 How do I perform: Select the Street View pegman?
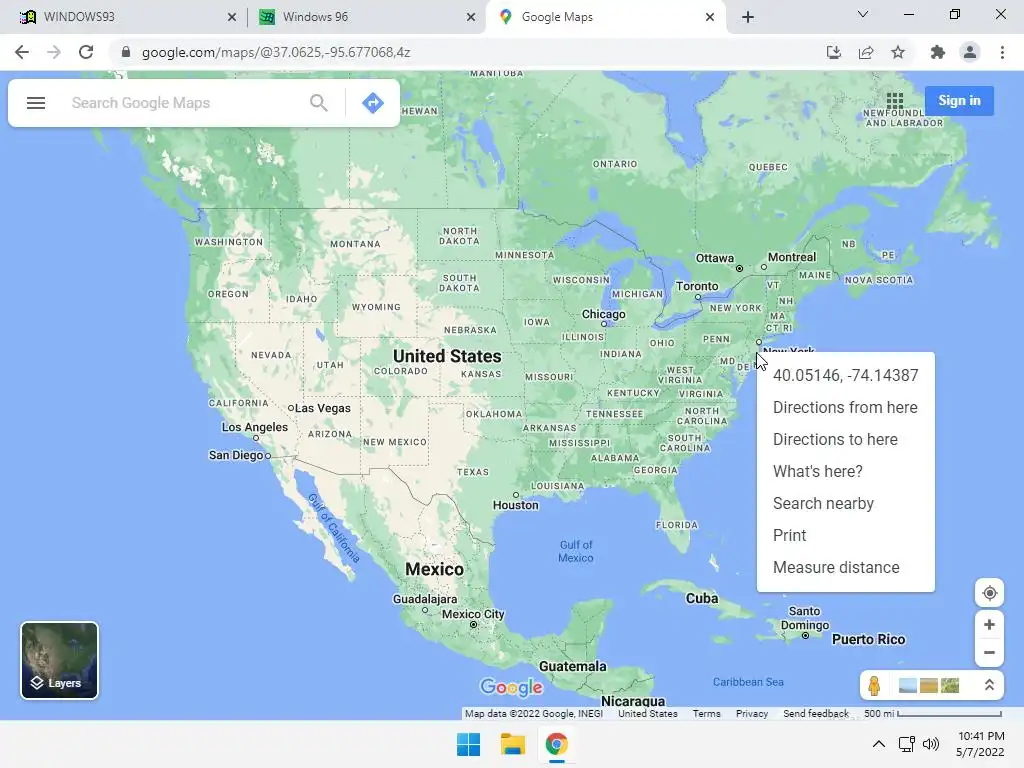tap(874, 686)
